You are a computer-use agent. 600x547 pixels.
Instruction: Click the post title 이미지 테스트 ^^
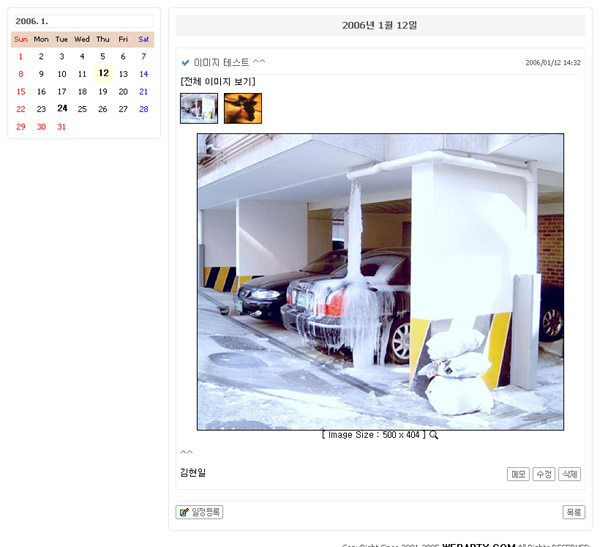[229, 62]
